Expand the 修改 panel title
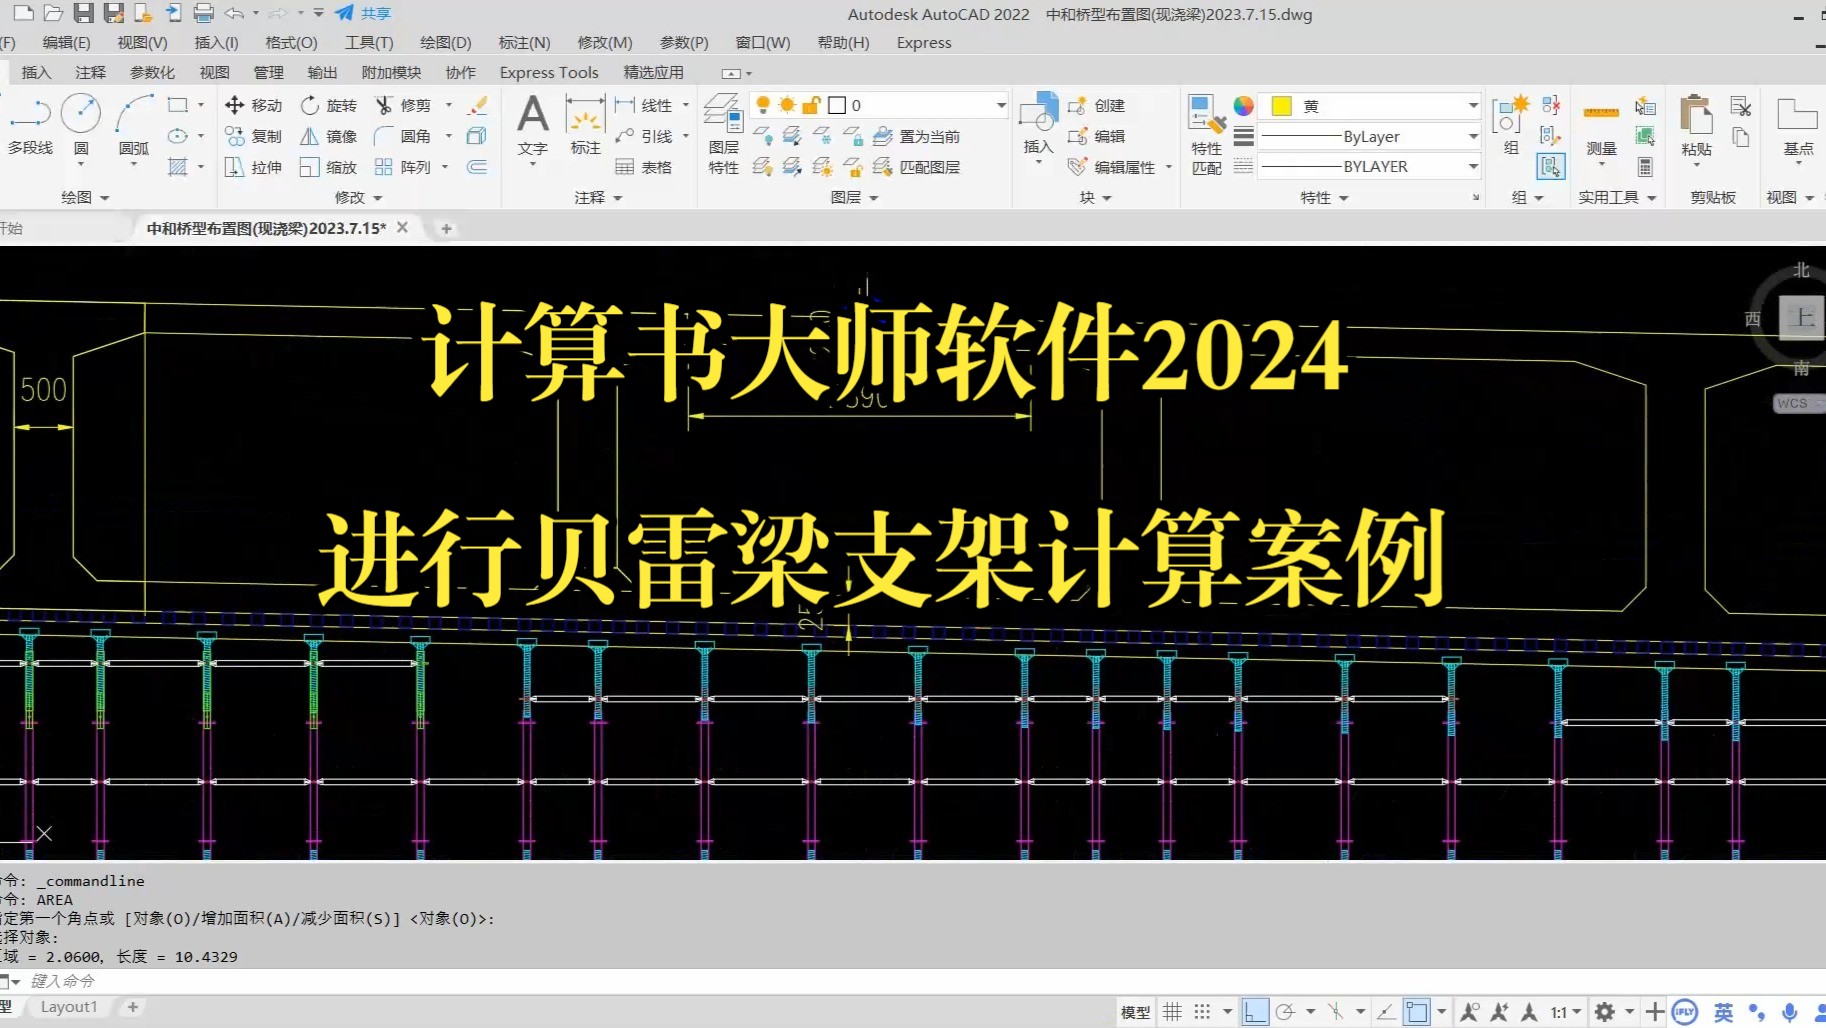The image size is (1826, 1028). [x=358, y=198]
